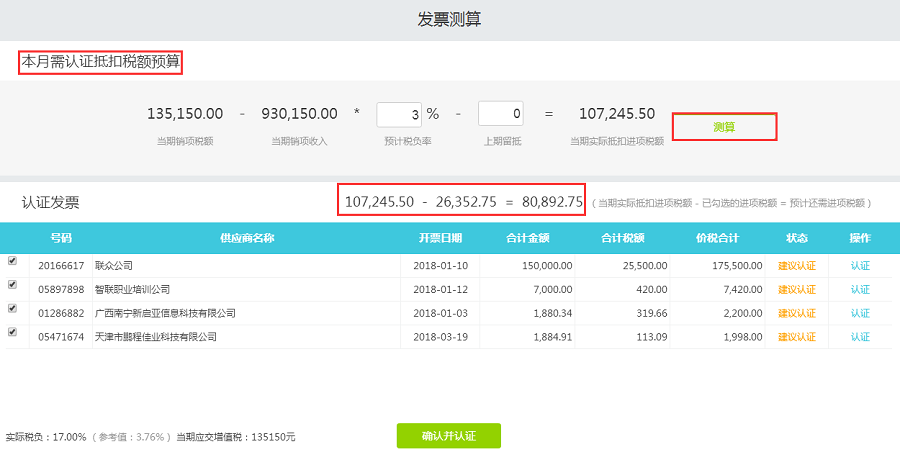Click the 合计税额 column header
Viewport: 900px width, 452px height.
coord(623,238)
